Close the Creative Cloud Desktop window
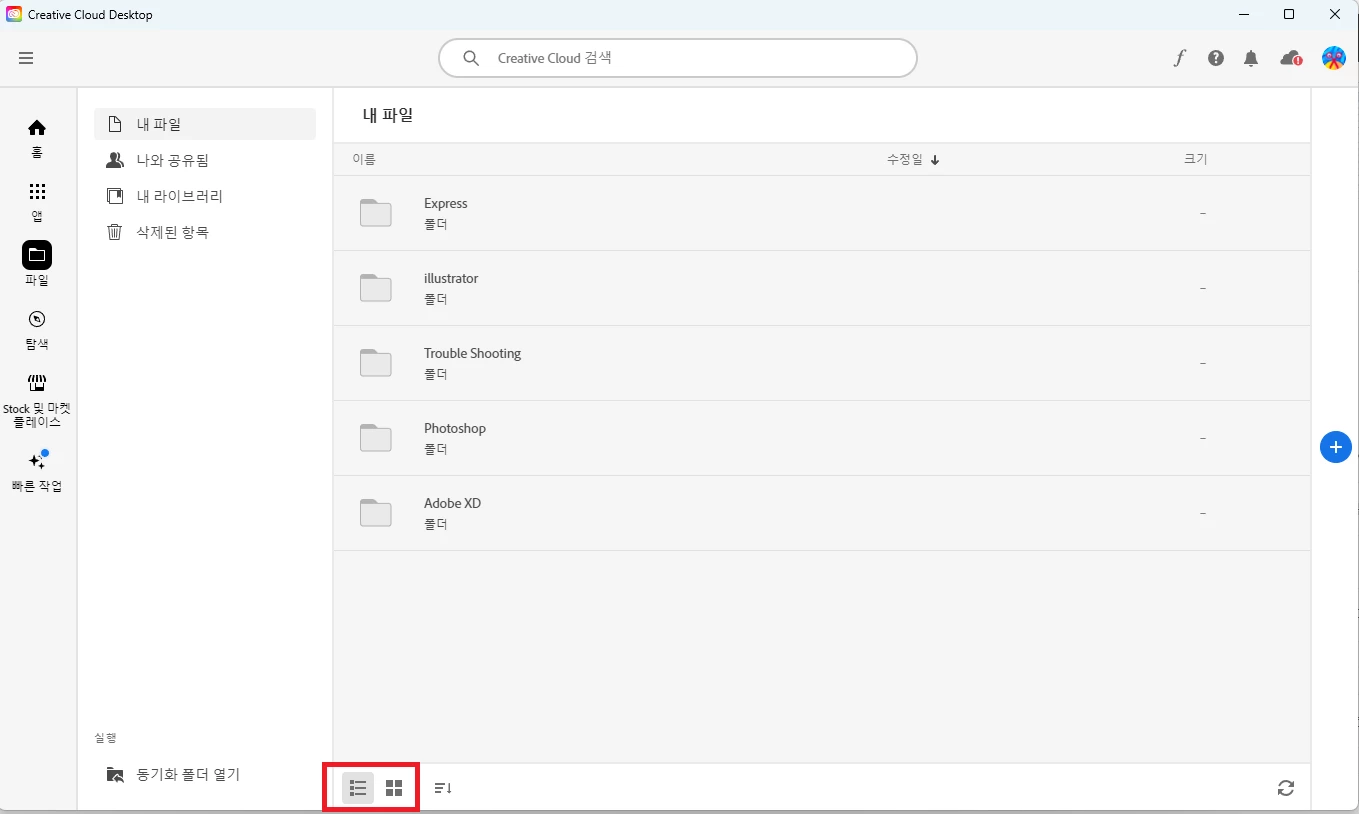1359x814 pixels. point(1335,15)
